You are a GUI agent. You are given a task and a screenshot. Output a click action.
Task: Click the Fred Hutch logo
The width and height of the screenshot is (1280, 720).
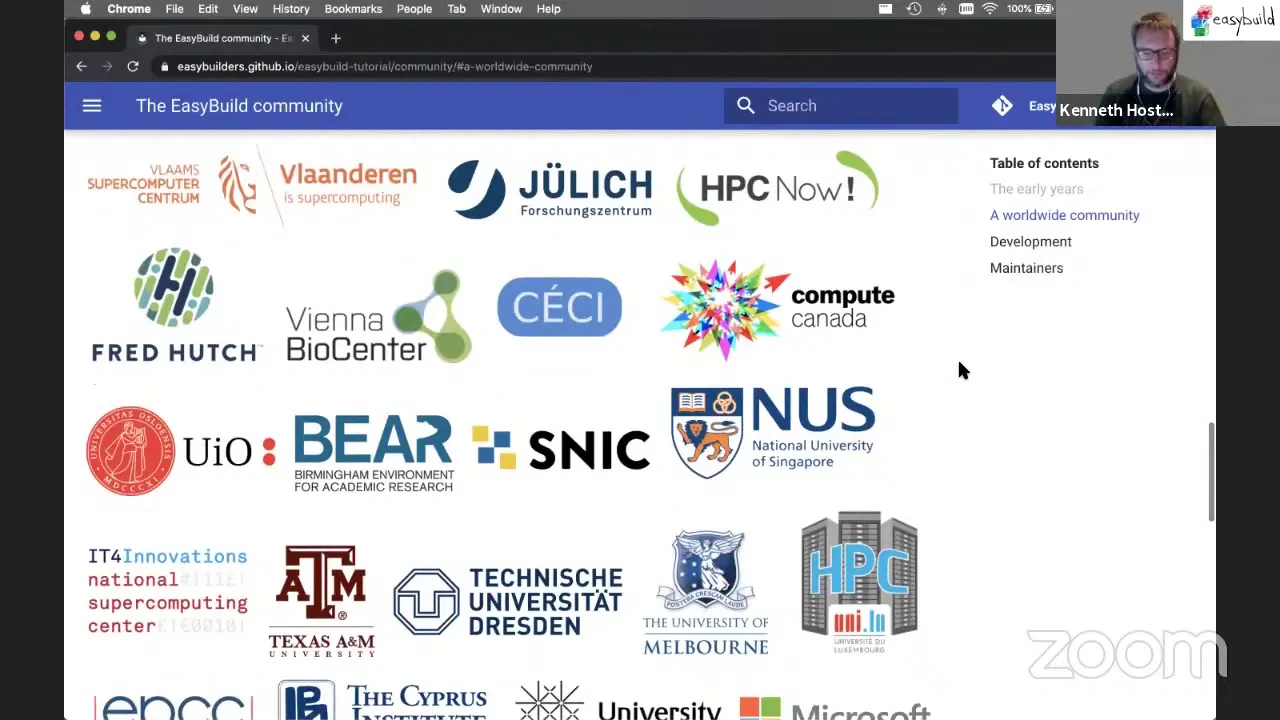[x=175, y=305]
